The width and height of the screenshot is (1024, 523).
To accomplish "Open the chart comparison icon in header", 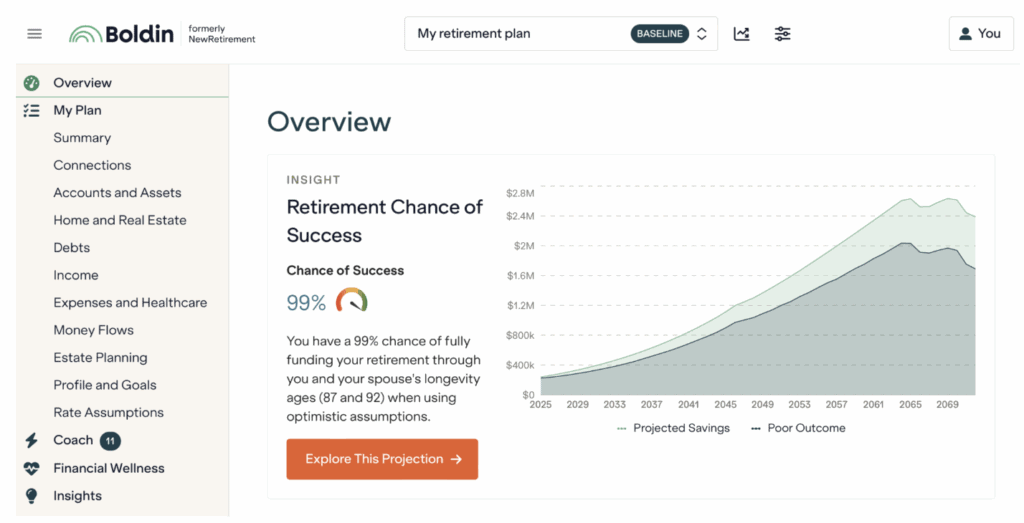I will (x=741, y=34).
